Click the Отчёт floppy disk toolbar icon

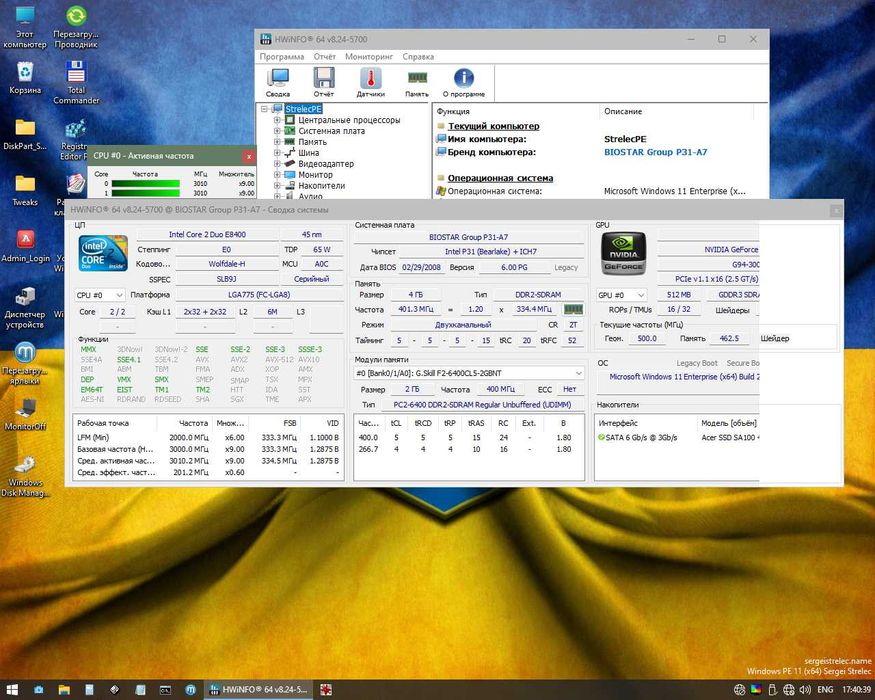324,83
